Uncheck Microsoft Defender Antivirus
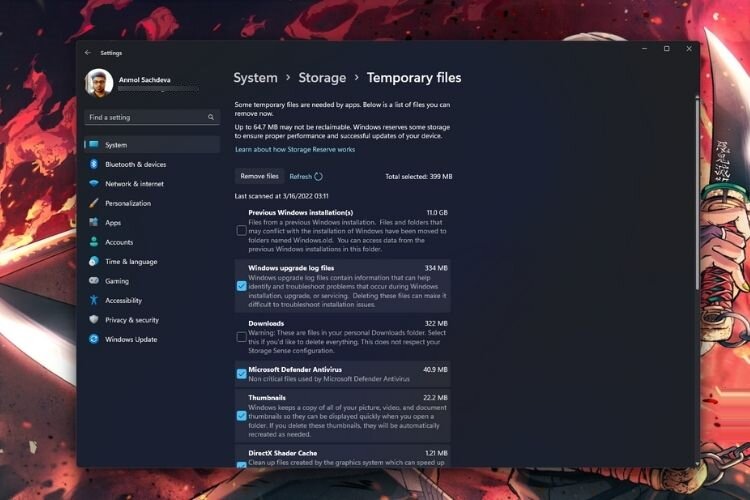 242,374
